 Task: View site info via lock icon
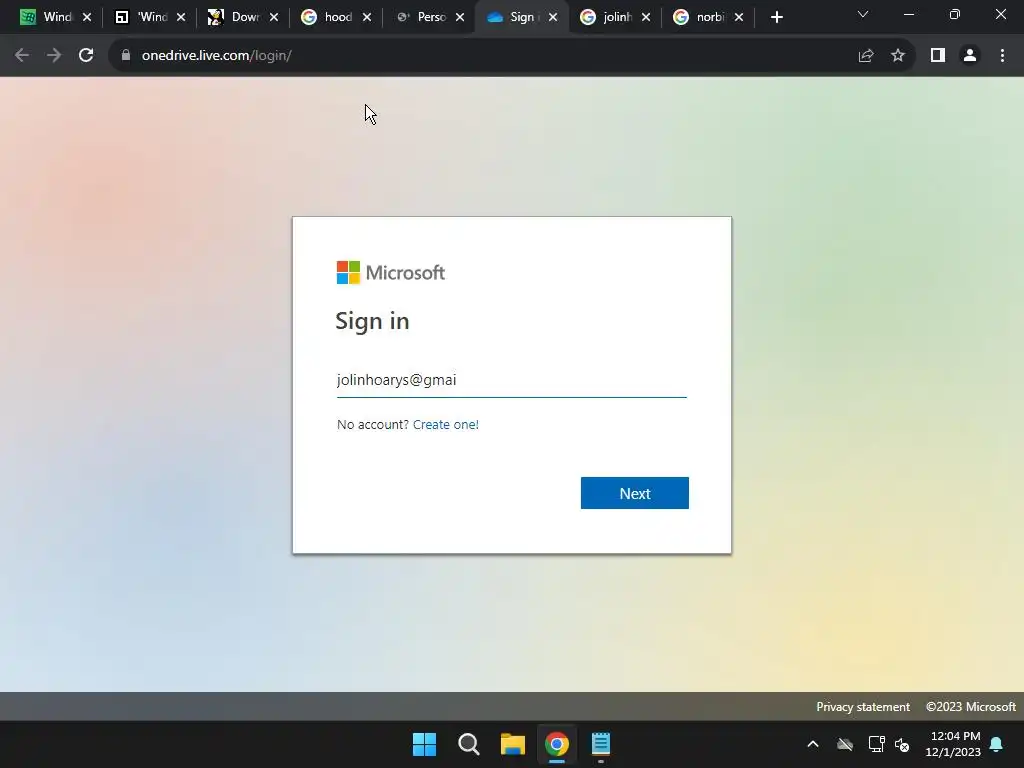(x=126, y=56)
